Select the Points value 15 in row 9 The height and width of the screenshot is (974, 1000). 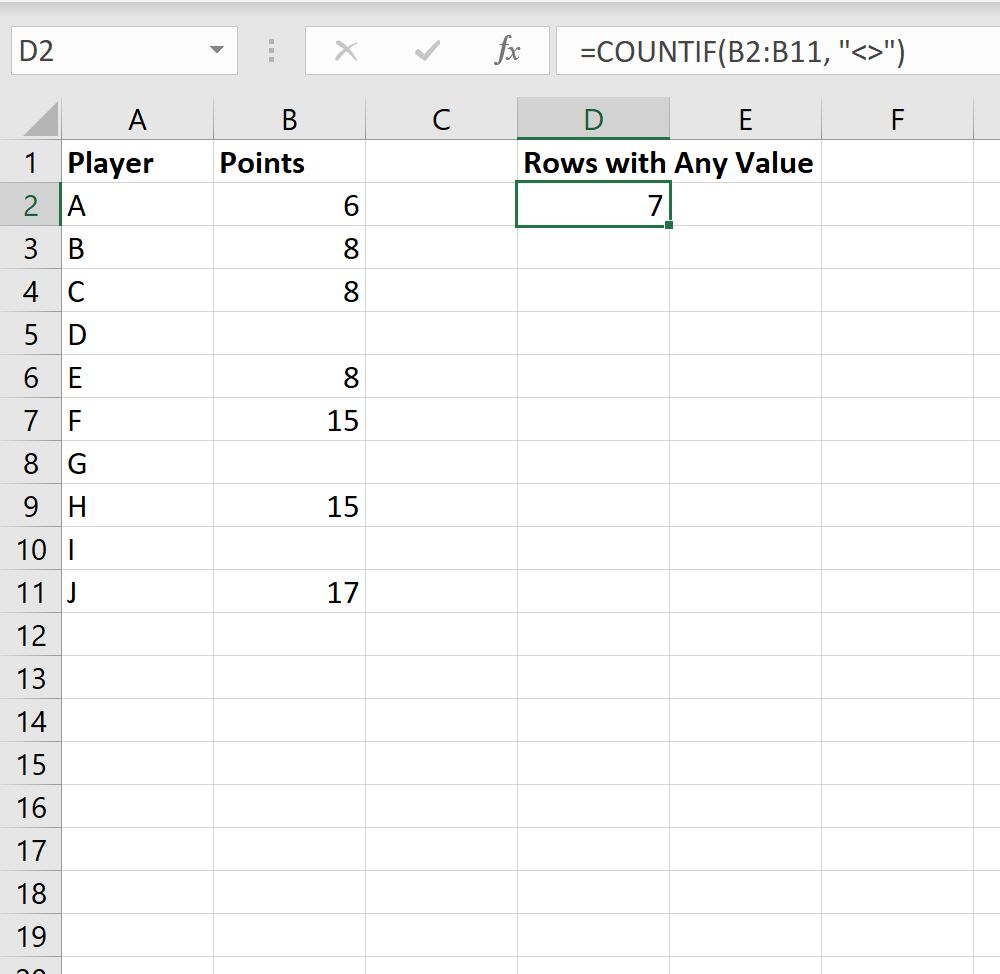coord(290,506)
